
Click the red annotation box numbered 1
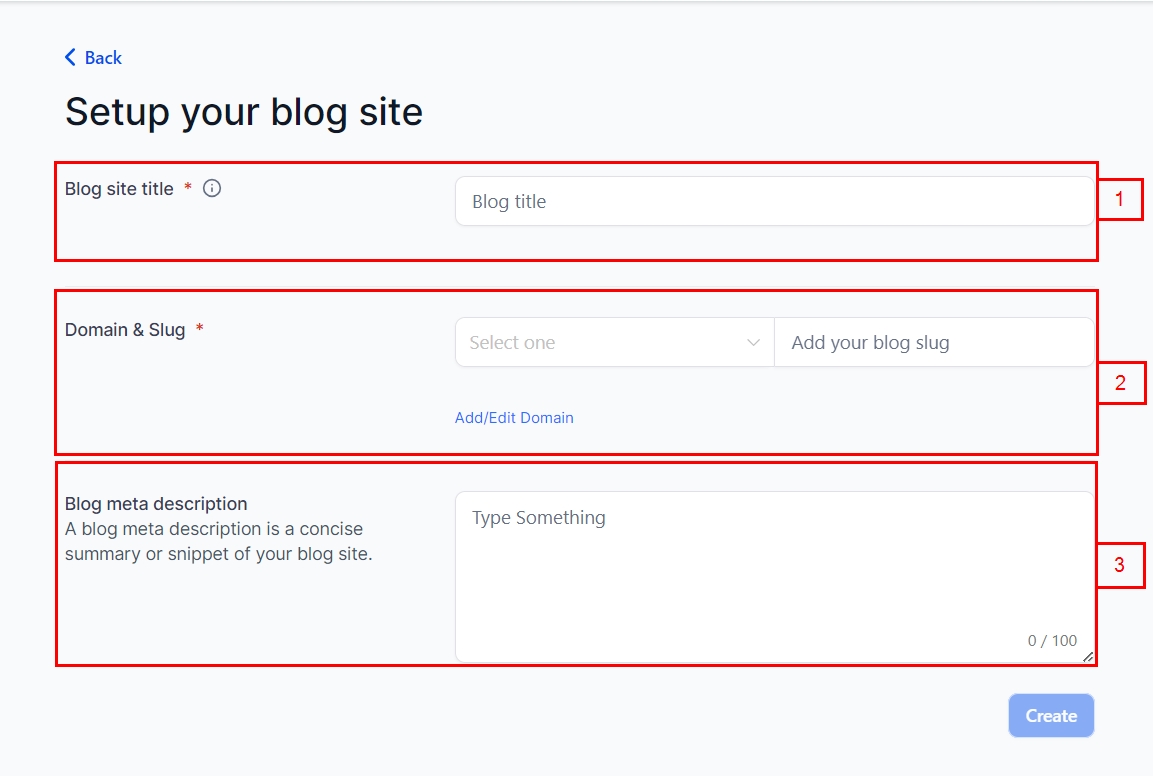click(1119, 200)
